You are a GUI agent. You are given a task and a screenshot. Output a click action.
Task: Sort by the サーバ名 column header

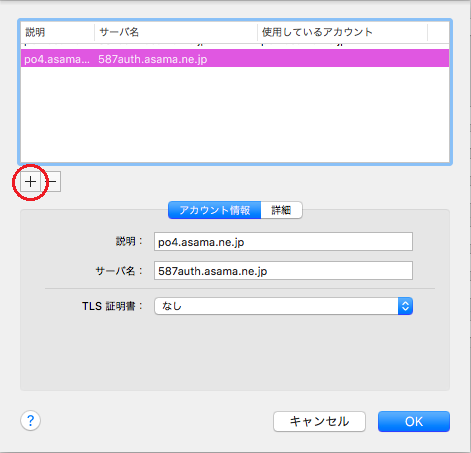176,32
